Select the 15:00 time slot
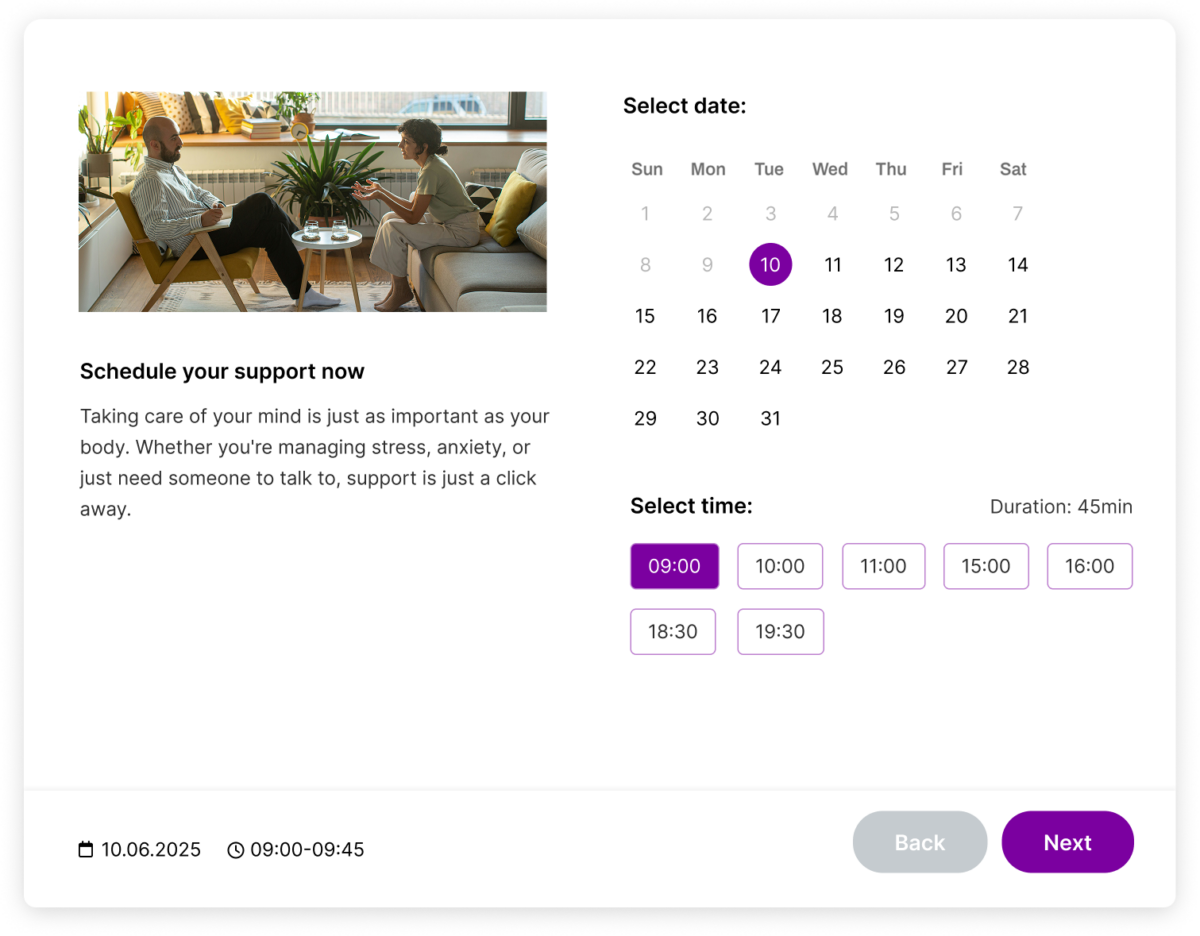 [986, 566]
